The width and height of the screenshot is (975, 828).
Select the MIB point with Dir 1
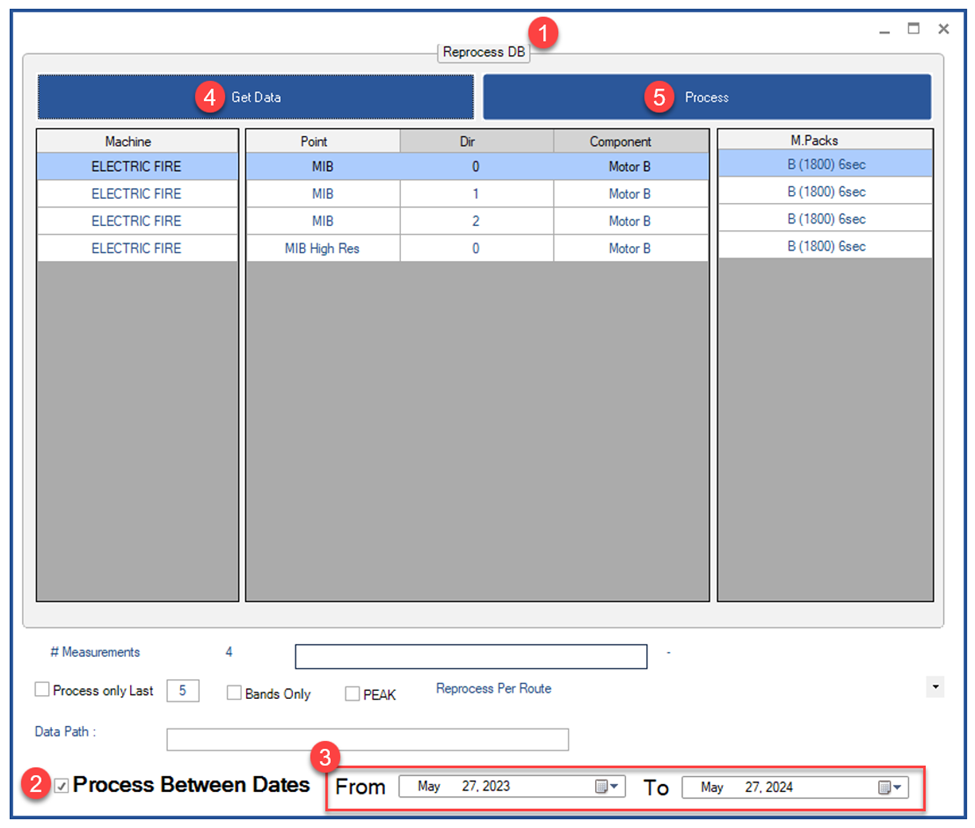coord(323,194)
